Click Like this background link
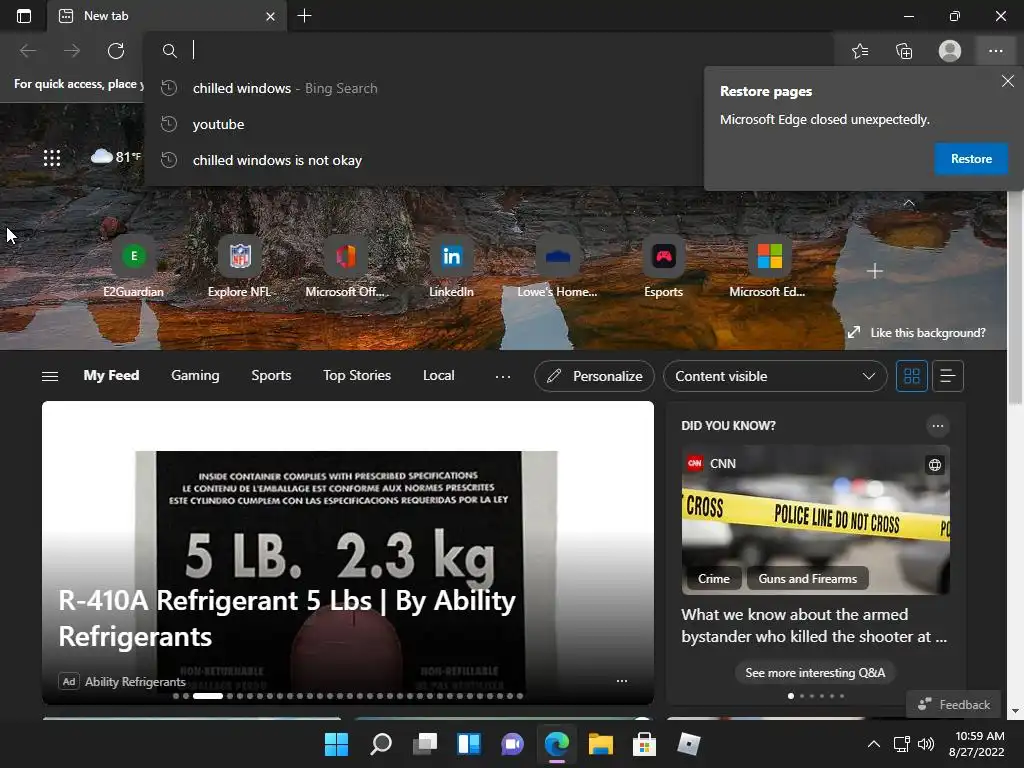This screenshot has height=768, width=1024. 917,333
